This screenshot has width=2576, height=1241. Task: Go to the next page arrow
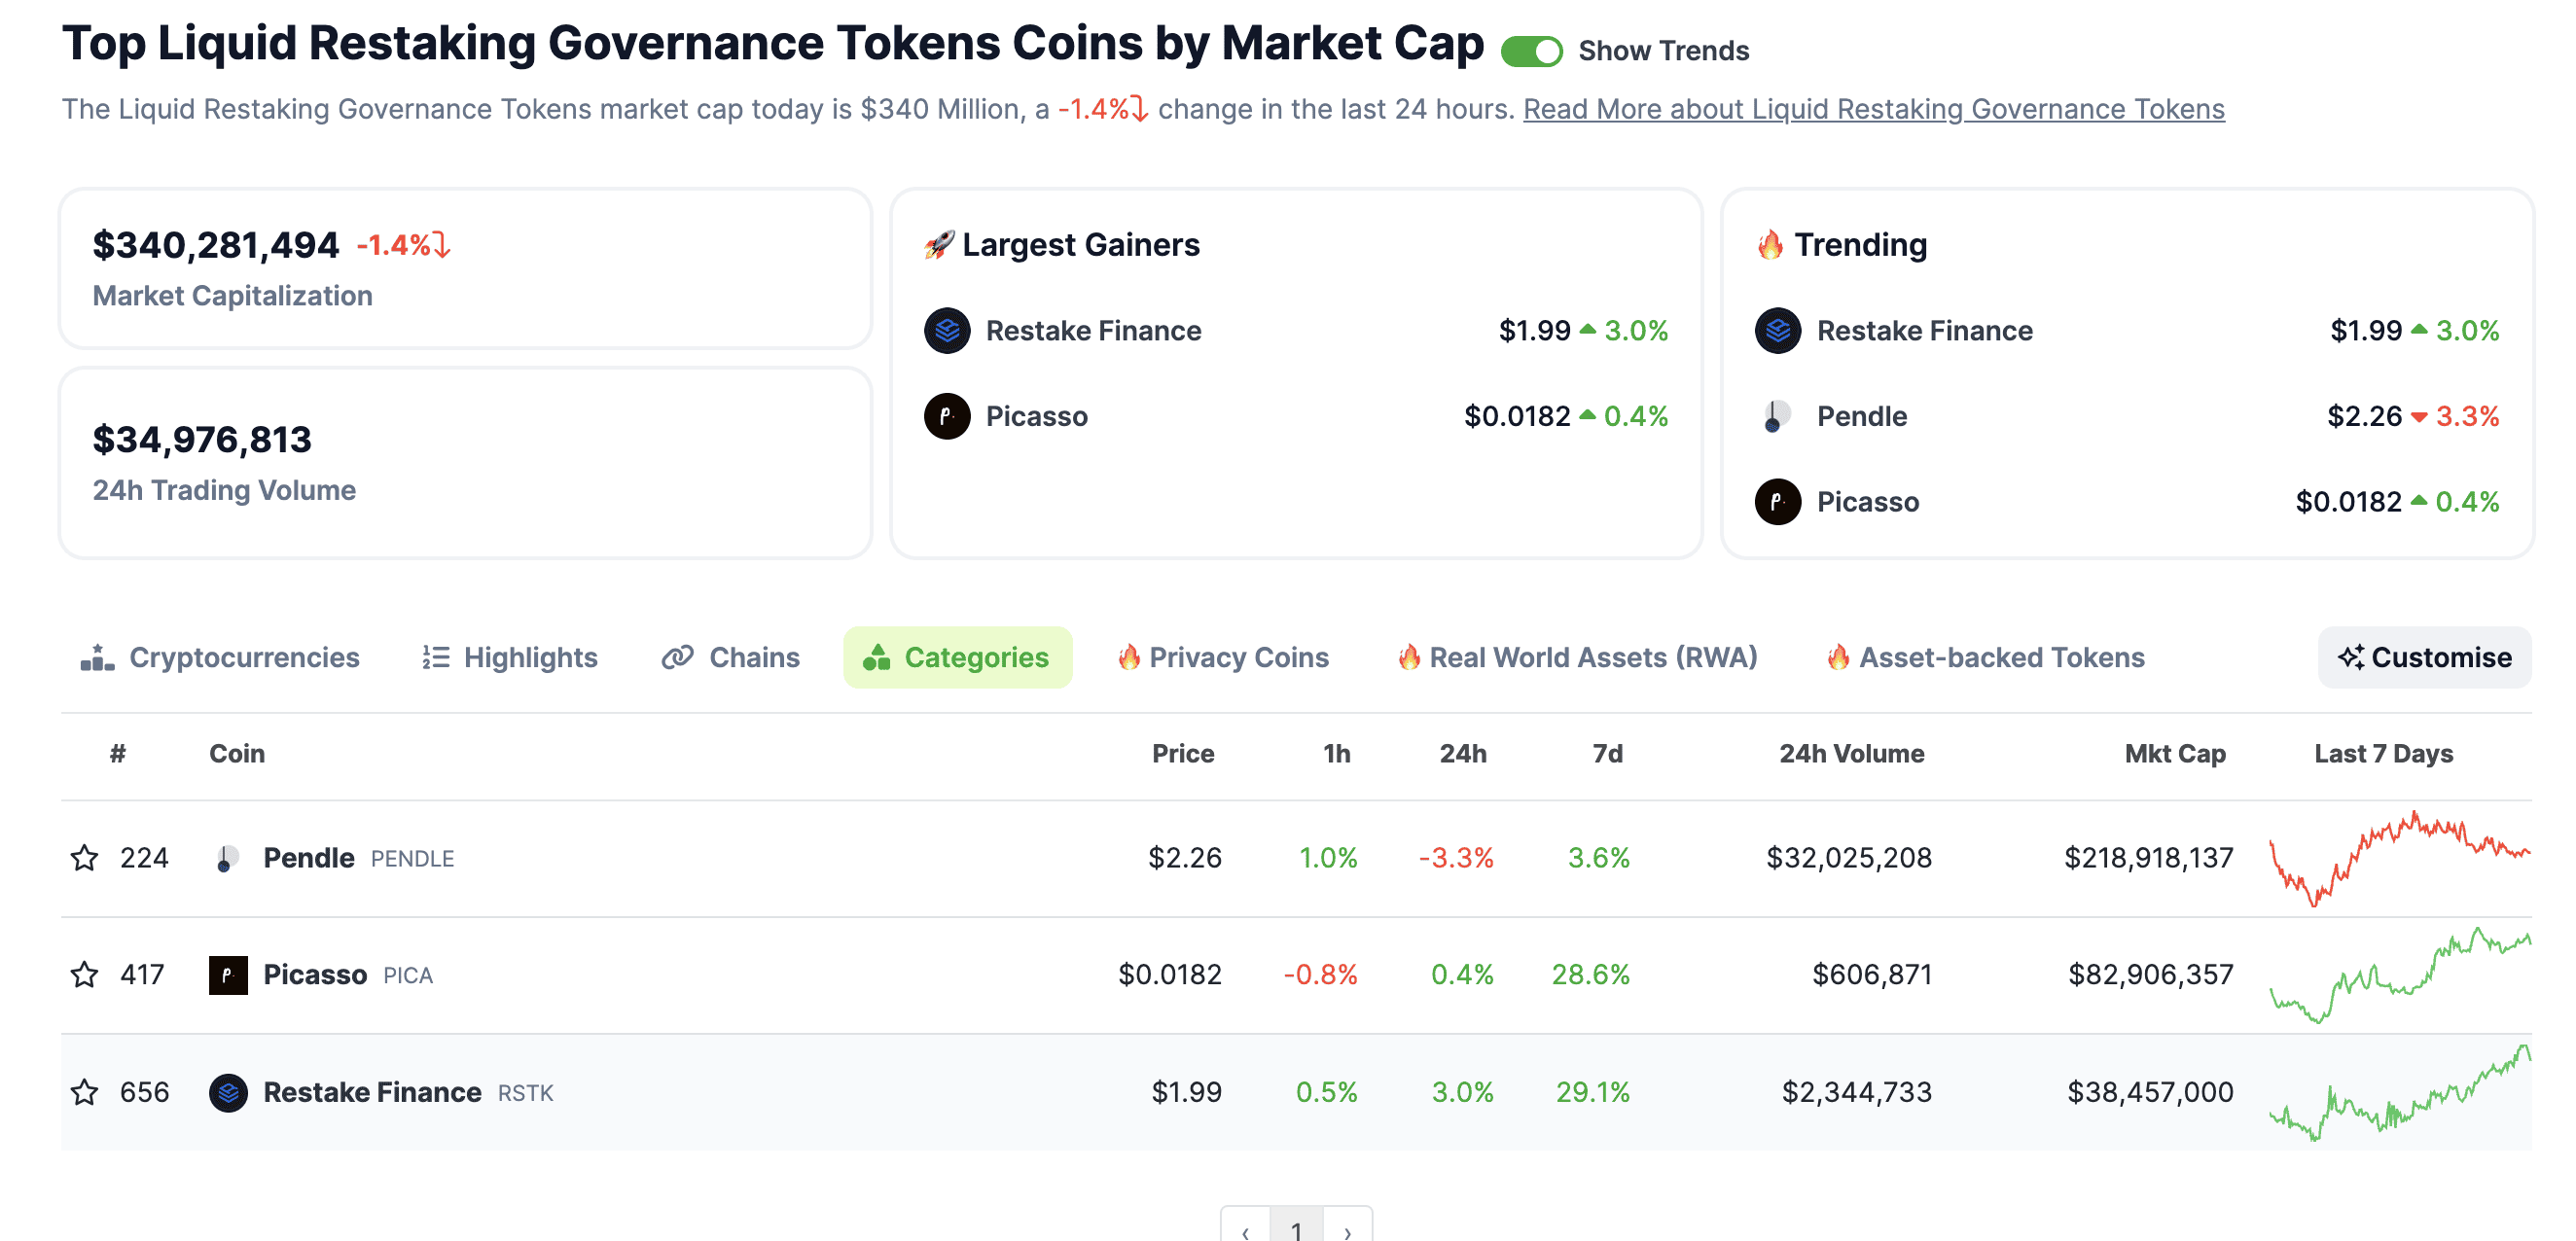[x=1348, y=1230]
